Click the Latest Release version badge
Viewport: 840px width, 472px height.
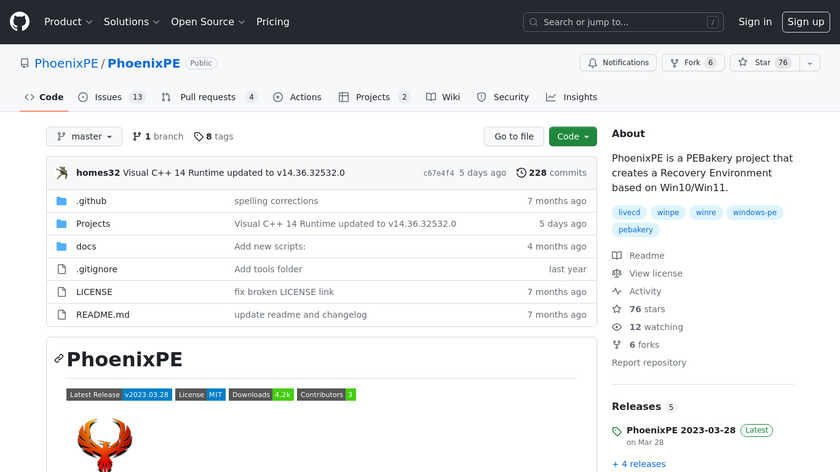(x=119, y=395)
